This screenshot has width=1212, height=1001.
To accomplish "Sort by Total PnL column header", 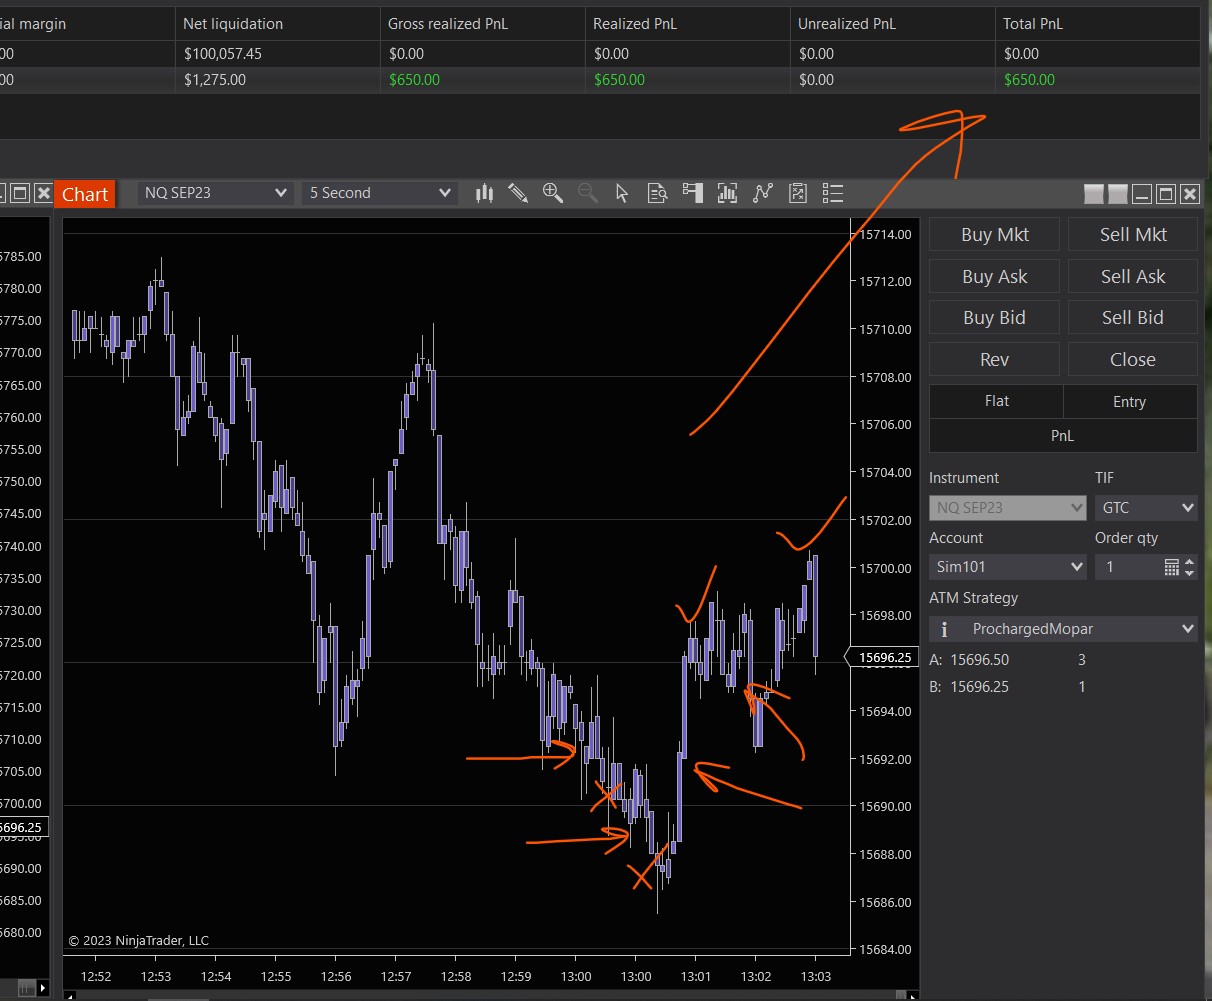I will point(1098,23).
